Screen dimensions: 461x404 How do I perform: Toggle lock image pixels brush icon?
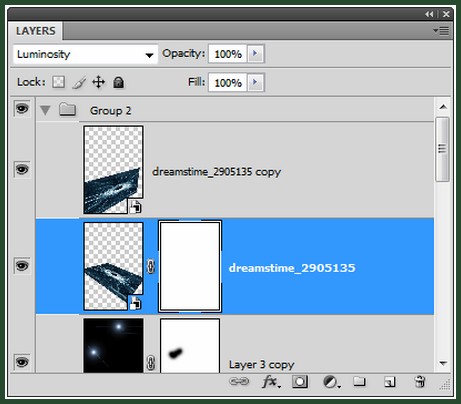tap(79, 82)
